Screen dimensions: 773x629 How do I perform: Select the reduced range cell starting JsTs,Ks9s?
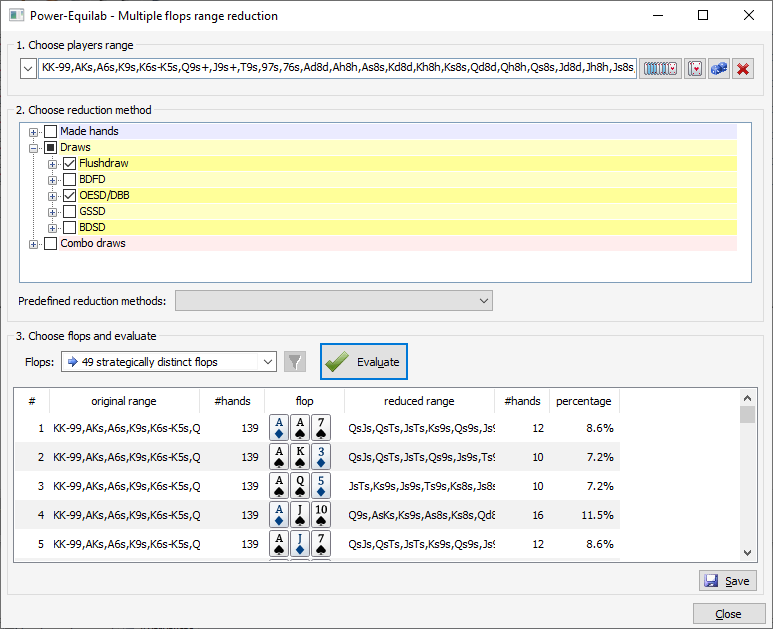click(x=422, y=486)
